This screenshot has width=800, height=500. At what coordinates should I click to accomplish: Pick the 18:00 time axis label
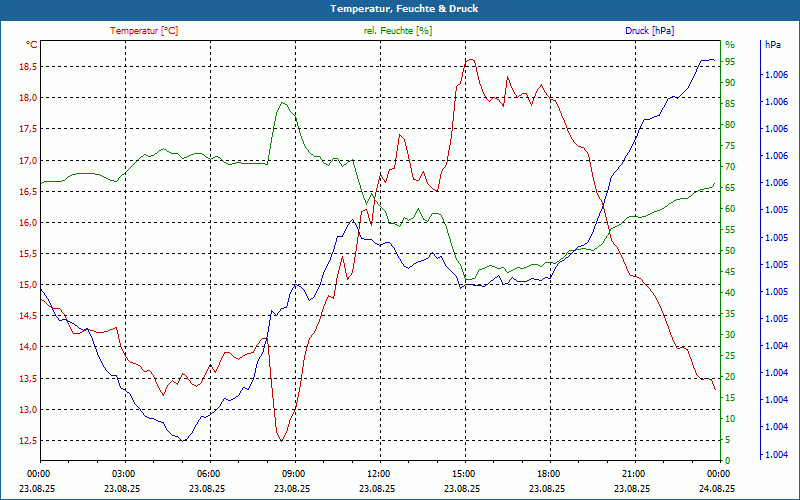click(548, 473)
